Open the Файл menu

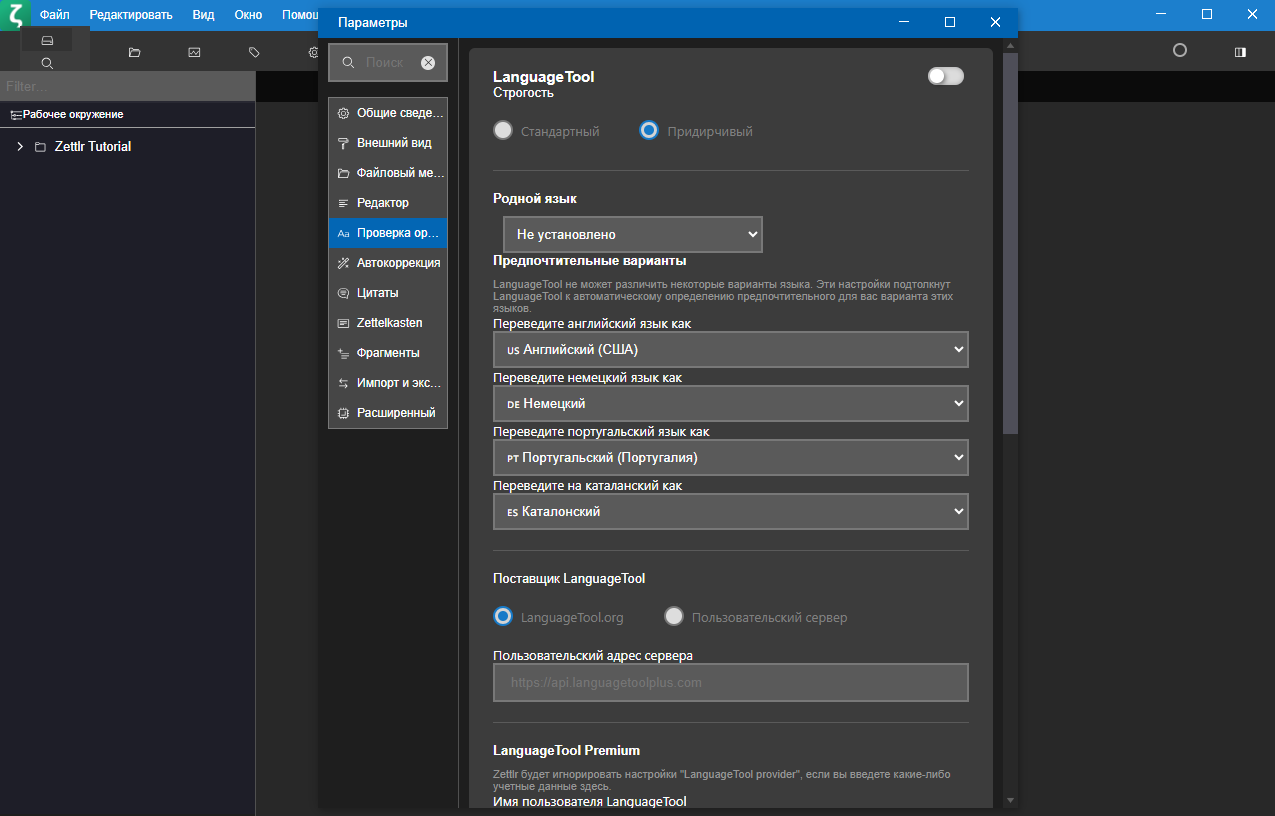click(x=55, y=15)
